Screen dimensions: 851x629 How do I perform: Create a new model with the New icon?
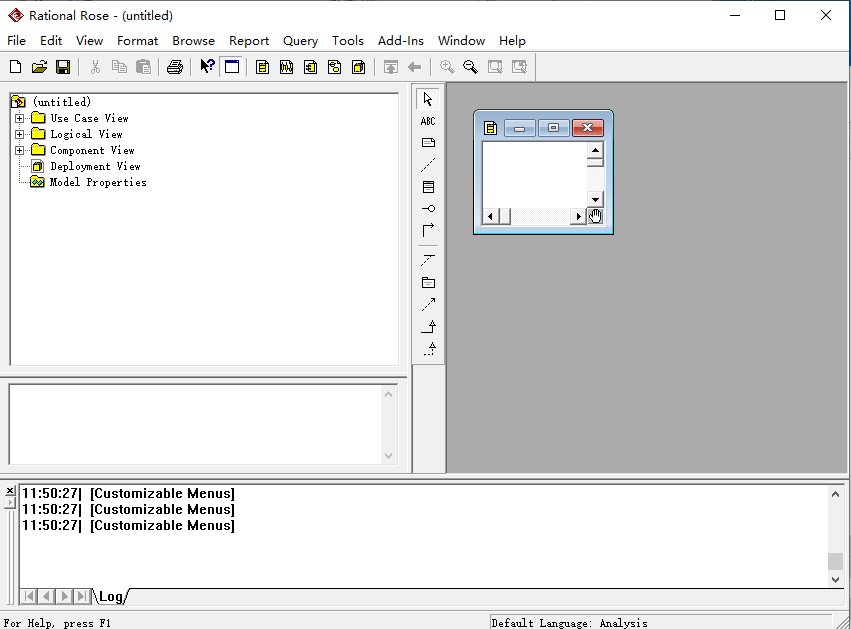coord(16,67)
